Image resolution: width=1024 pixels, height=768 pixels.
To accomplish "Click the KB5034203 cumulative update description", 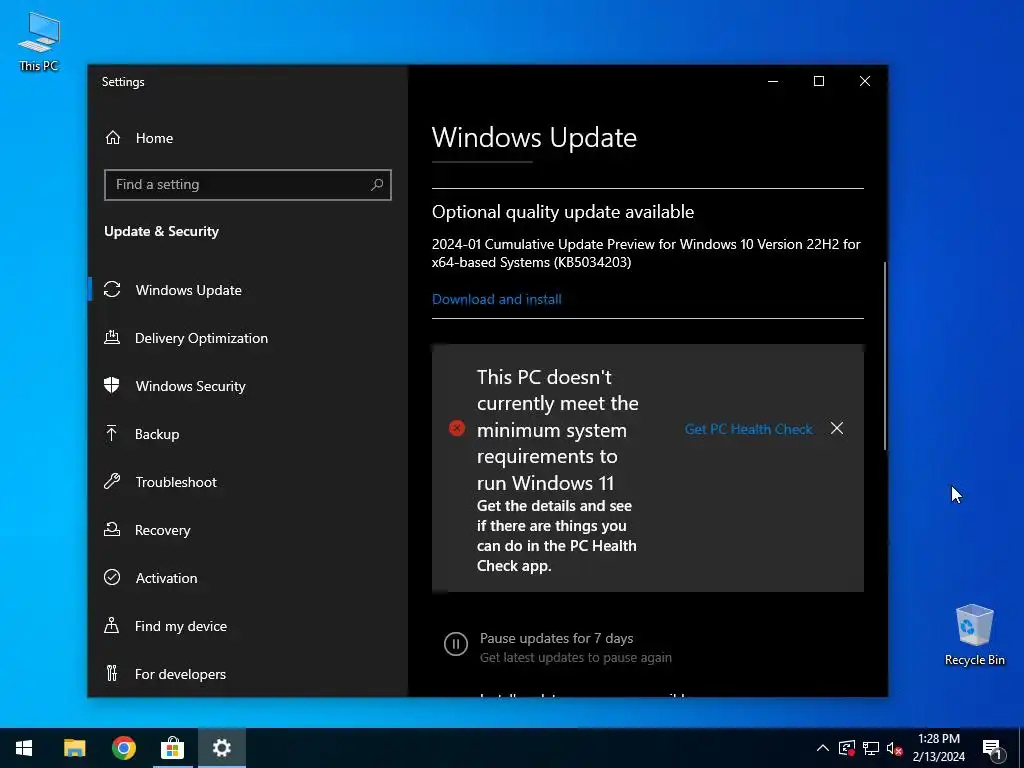I will pos(646,253).
